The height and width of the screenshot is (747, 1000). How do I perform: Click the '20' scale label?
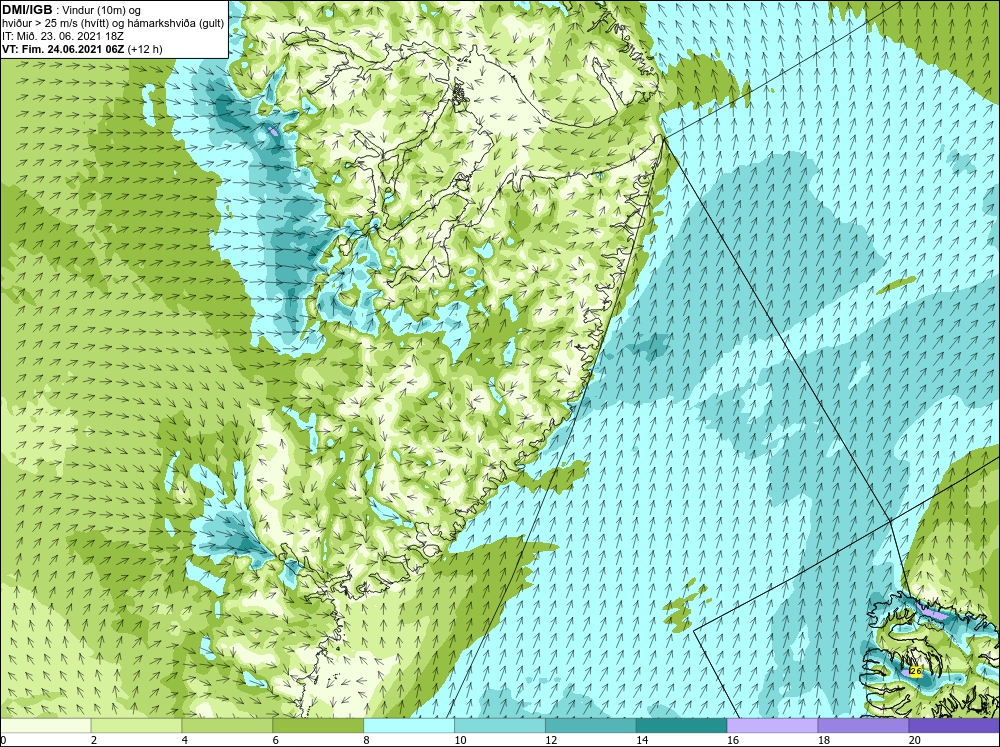[x=915, y=740]
